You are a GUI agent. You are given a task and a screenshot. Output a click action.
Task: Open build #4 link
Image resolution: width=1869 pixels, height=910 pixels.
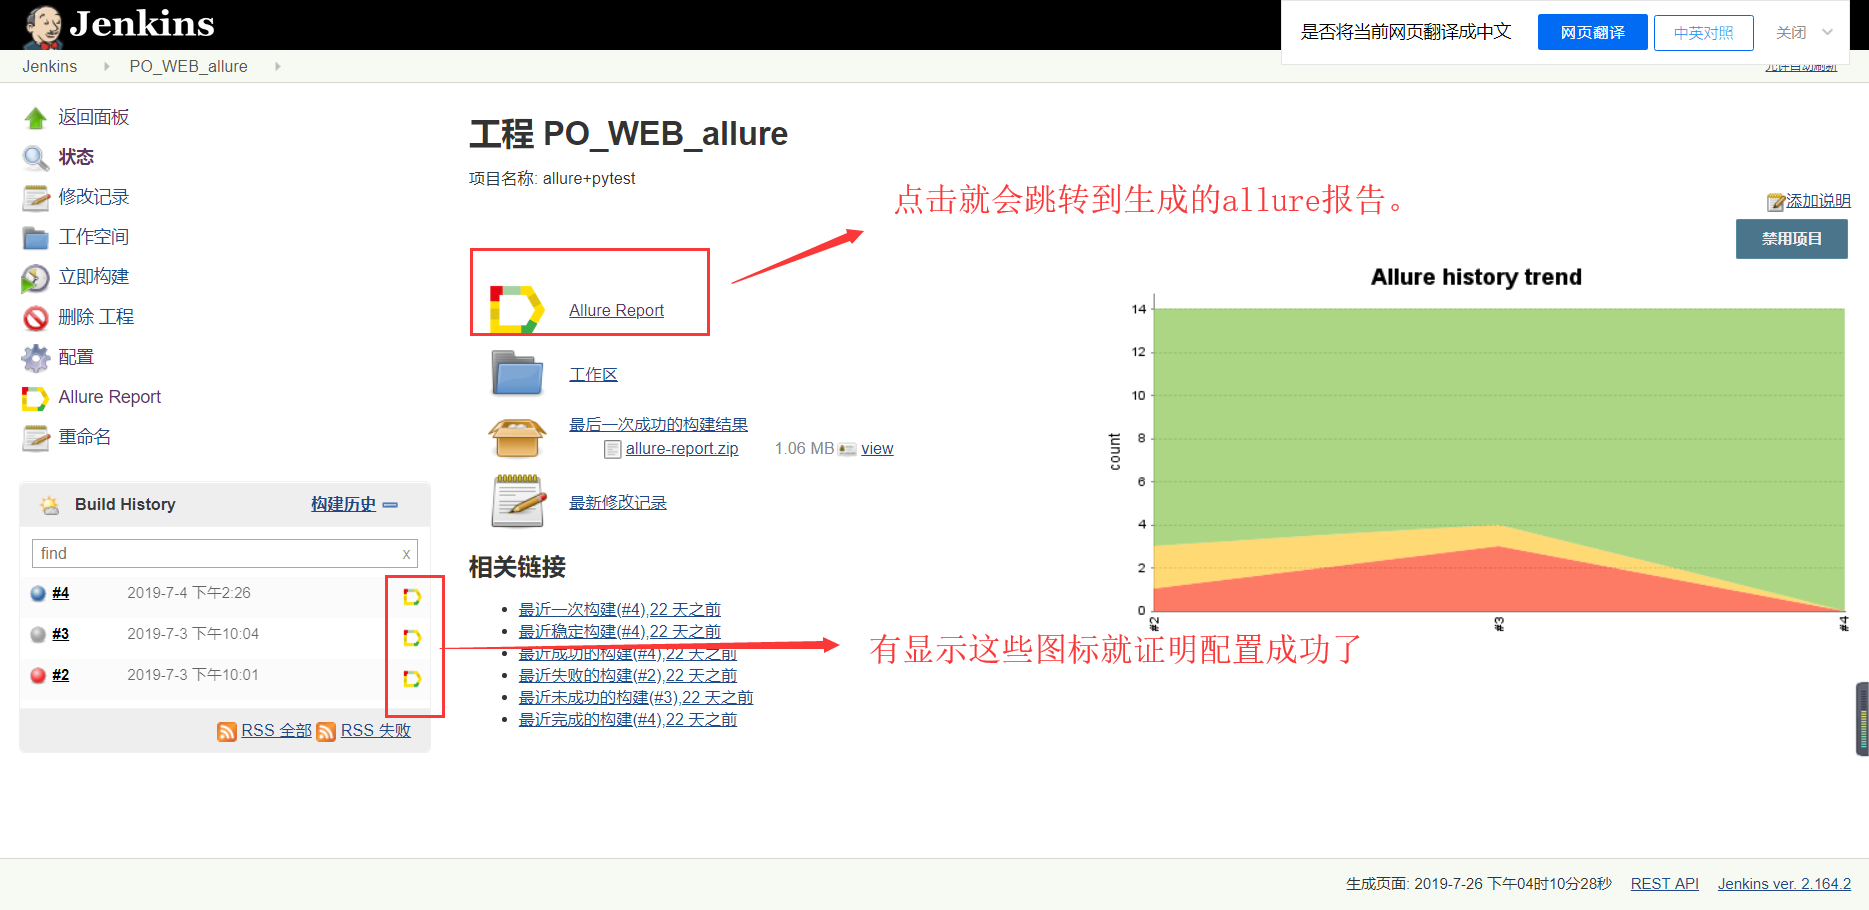click(x=61, y=593)
